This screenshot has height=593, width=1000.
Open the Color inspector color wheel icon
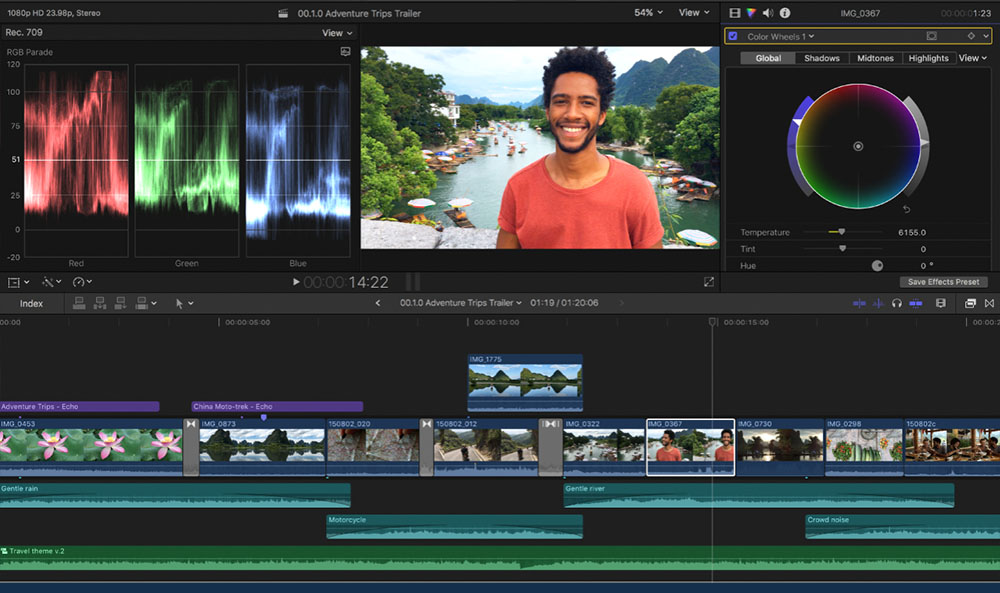tap(752, 12)
